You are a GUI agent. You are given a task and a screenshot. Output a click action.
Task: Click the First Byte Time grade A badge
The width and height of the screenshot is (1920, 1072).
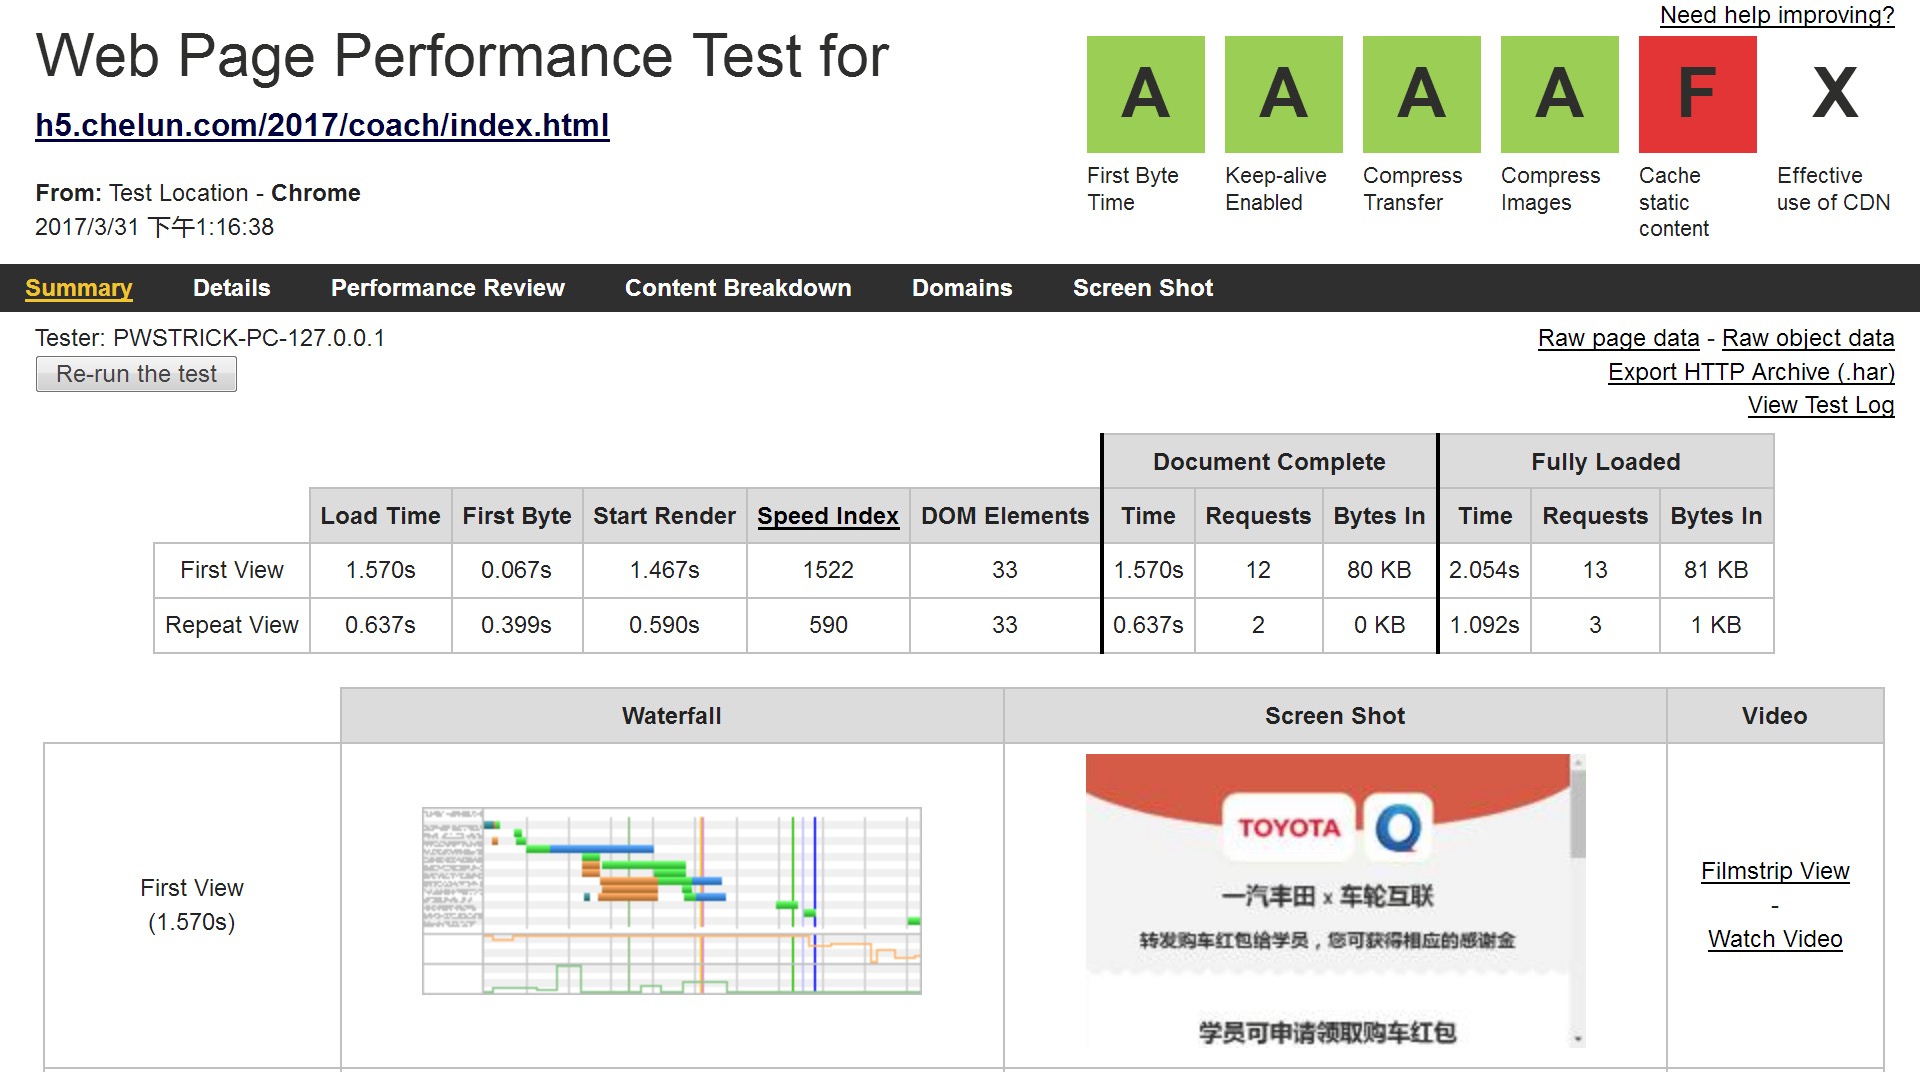[x=1145, y=94]
